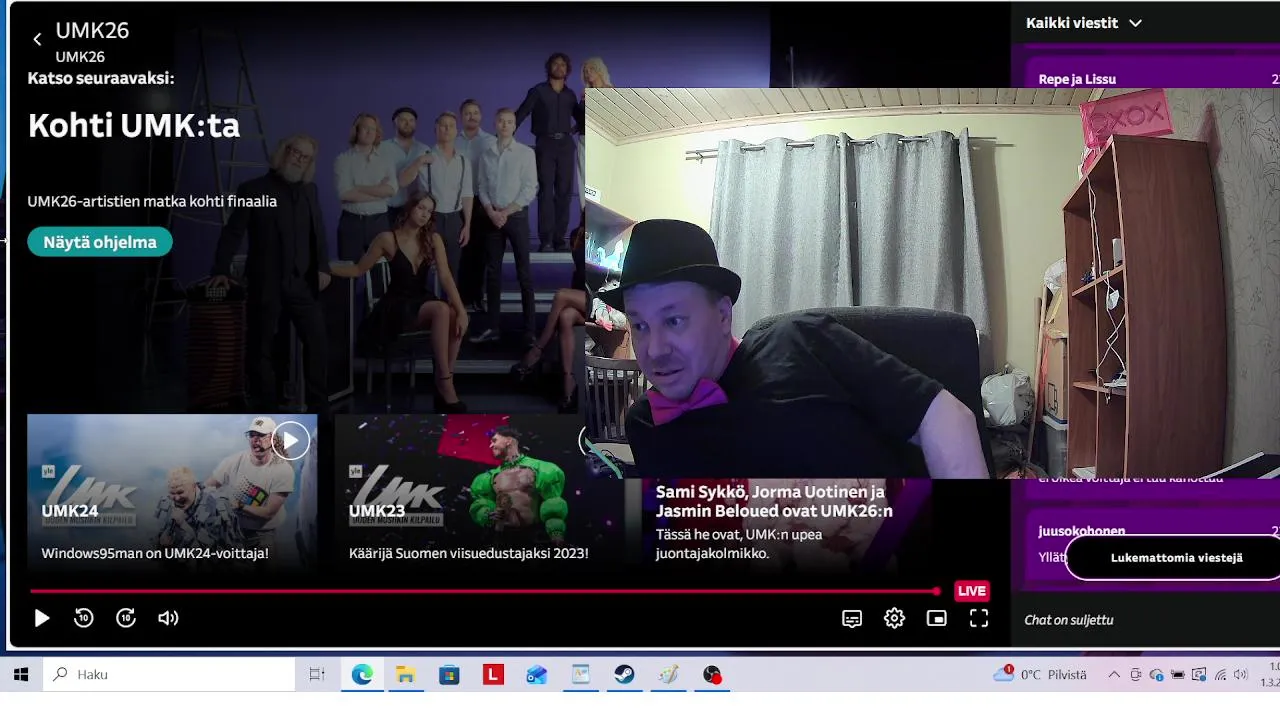Enter fullscreen mode
Image resolution: width=1280 pixels, height=720 pixels.
[979, 619]
